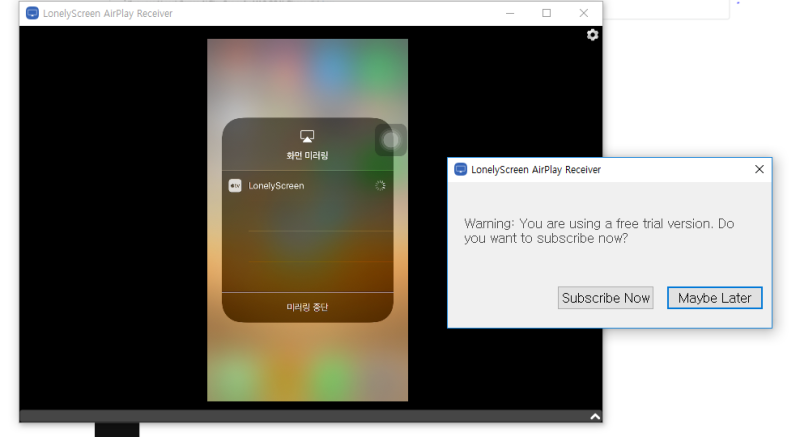
Task: Click the loading spinner next to LonelyScreen
Action: (x=380, y=186)
